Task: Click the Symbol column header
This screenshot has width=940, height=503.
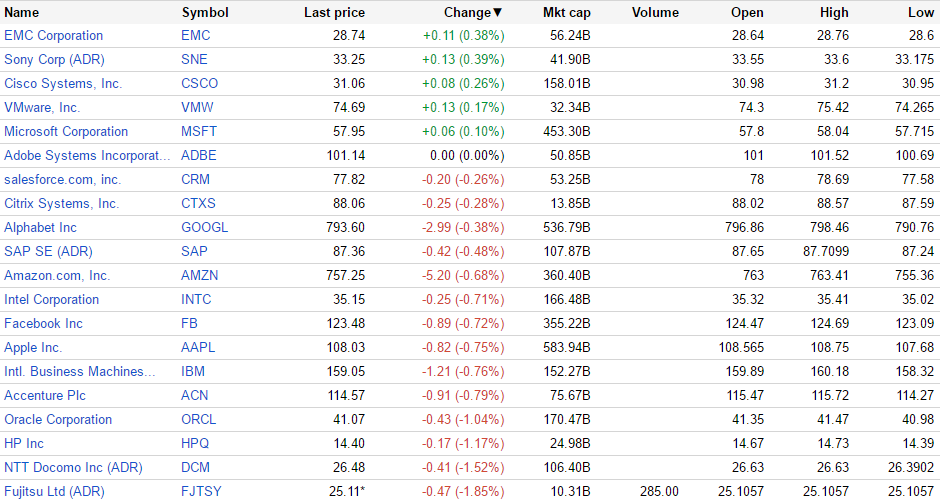Action: click(205, 13)
